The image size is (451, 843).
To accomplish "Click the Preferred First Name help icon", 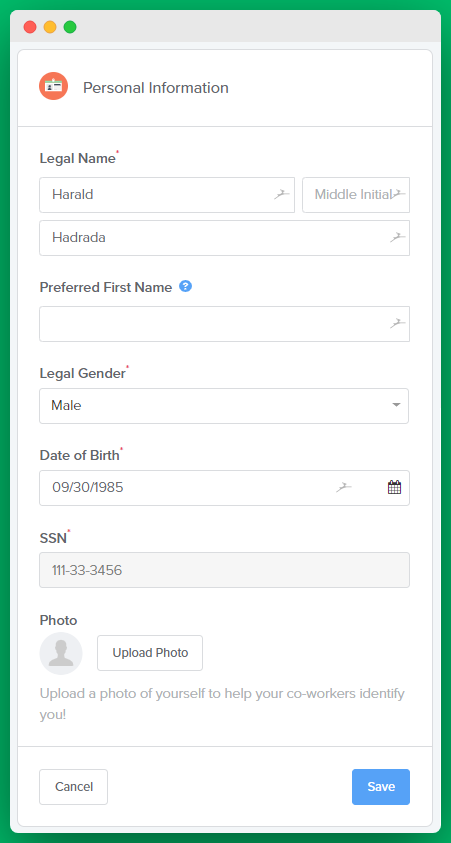I will tap(185, 286).
